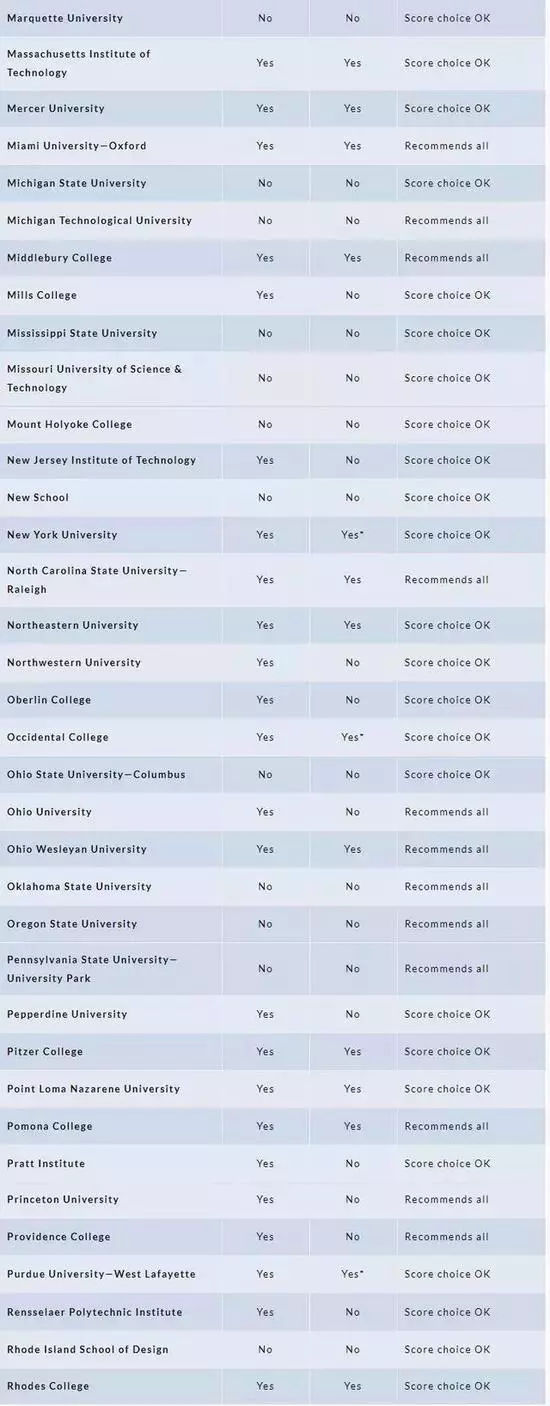Click Mills College row label

coord(42,295)
